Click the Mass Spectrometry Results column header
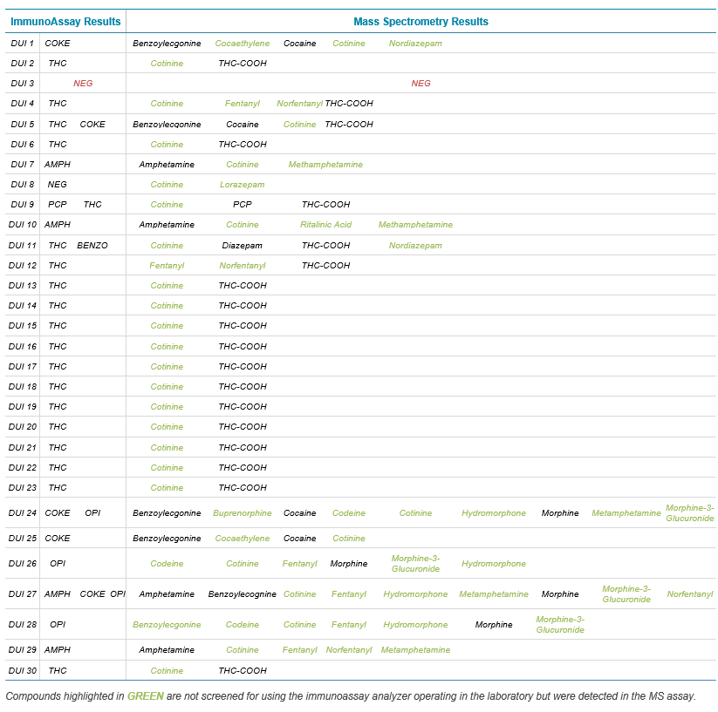This screenshot has width=718, height=712. tap(421, 21)
